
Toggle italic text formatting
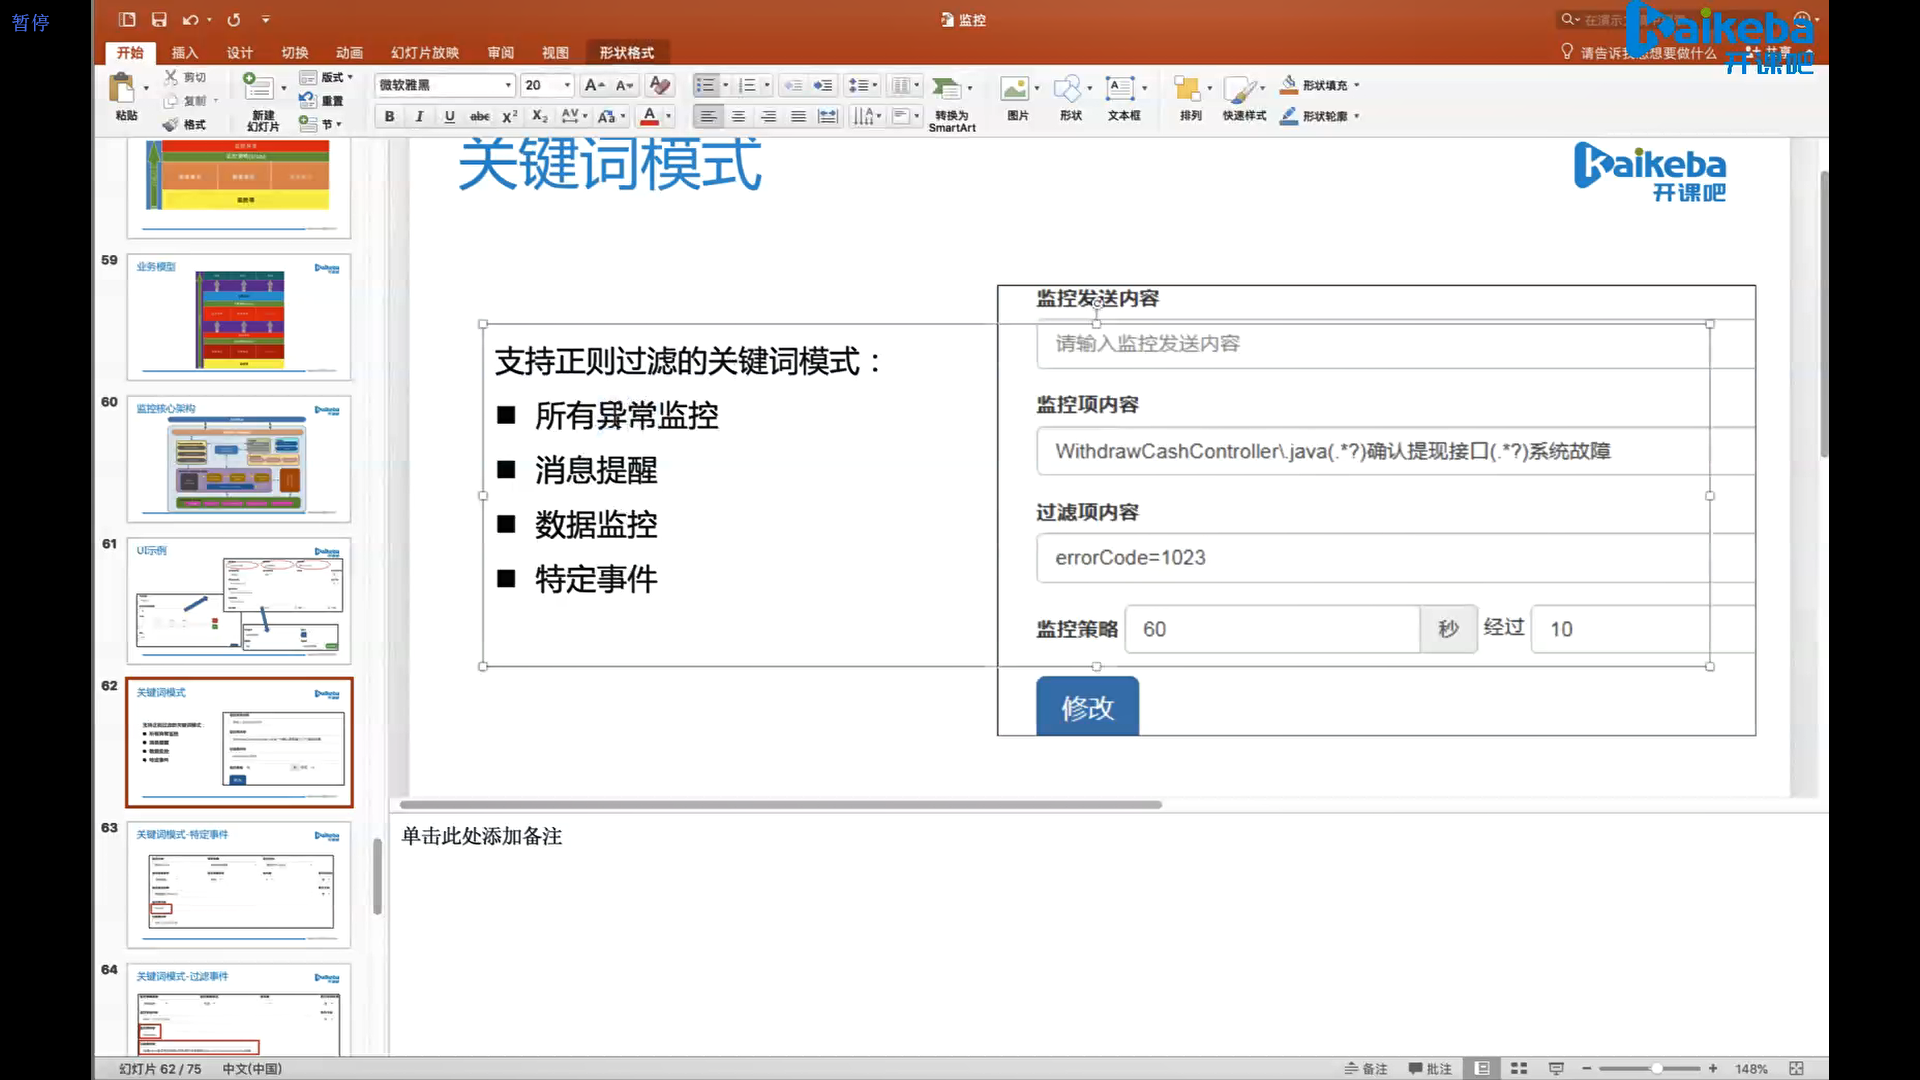click(419, 116)
